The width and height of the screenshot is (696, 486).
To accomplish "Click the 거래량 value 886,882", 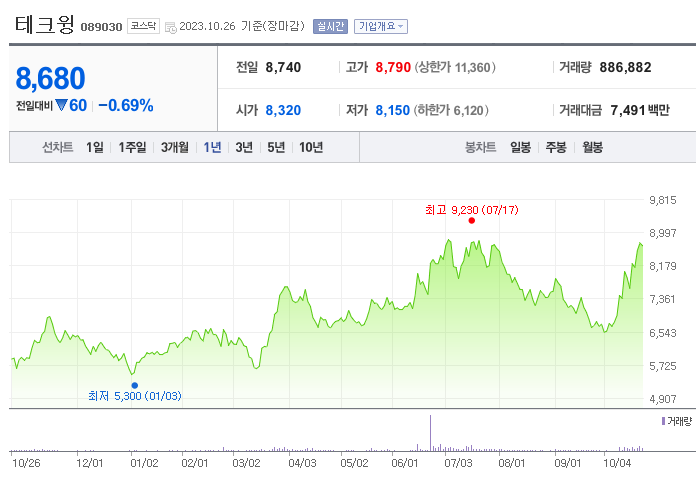I will (x=625, y=67).
